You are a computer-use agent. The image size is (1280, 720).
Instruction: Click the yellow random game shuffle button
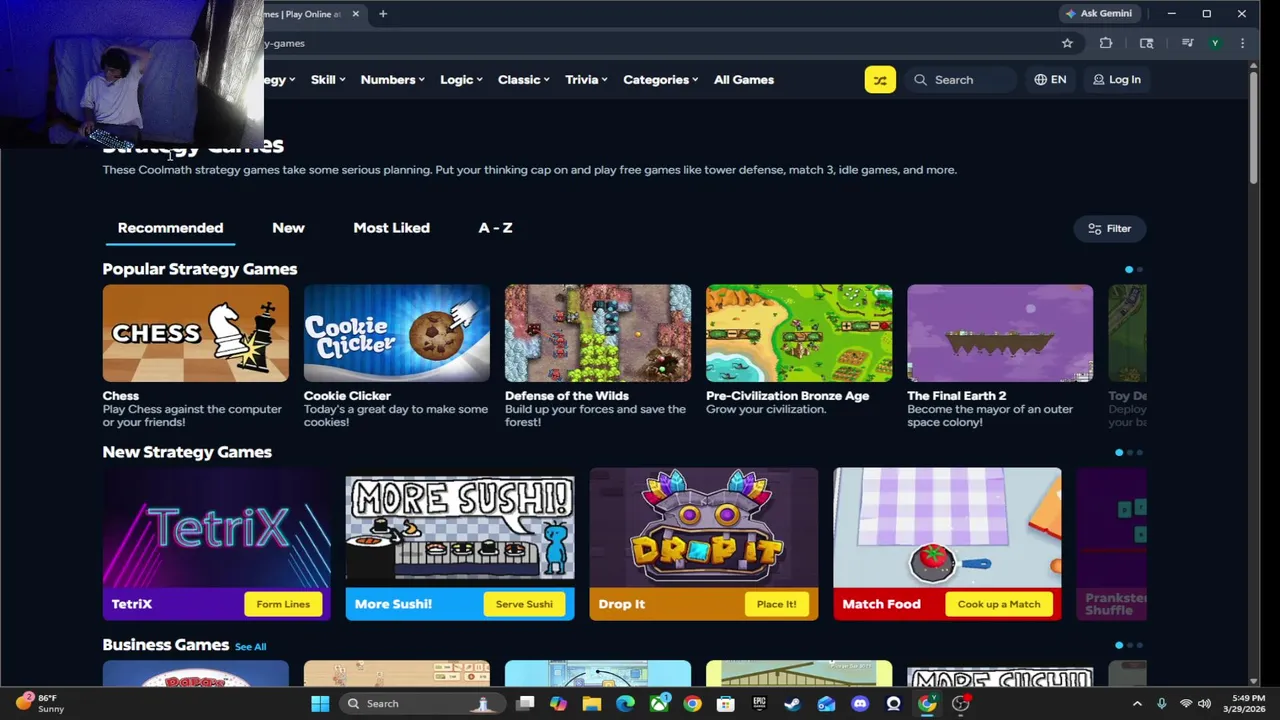click(x=880, y=80)
